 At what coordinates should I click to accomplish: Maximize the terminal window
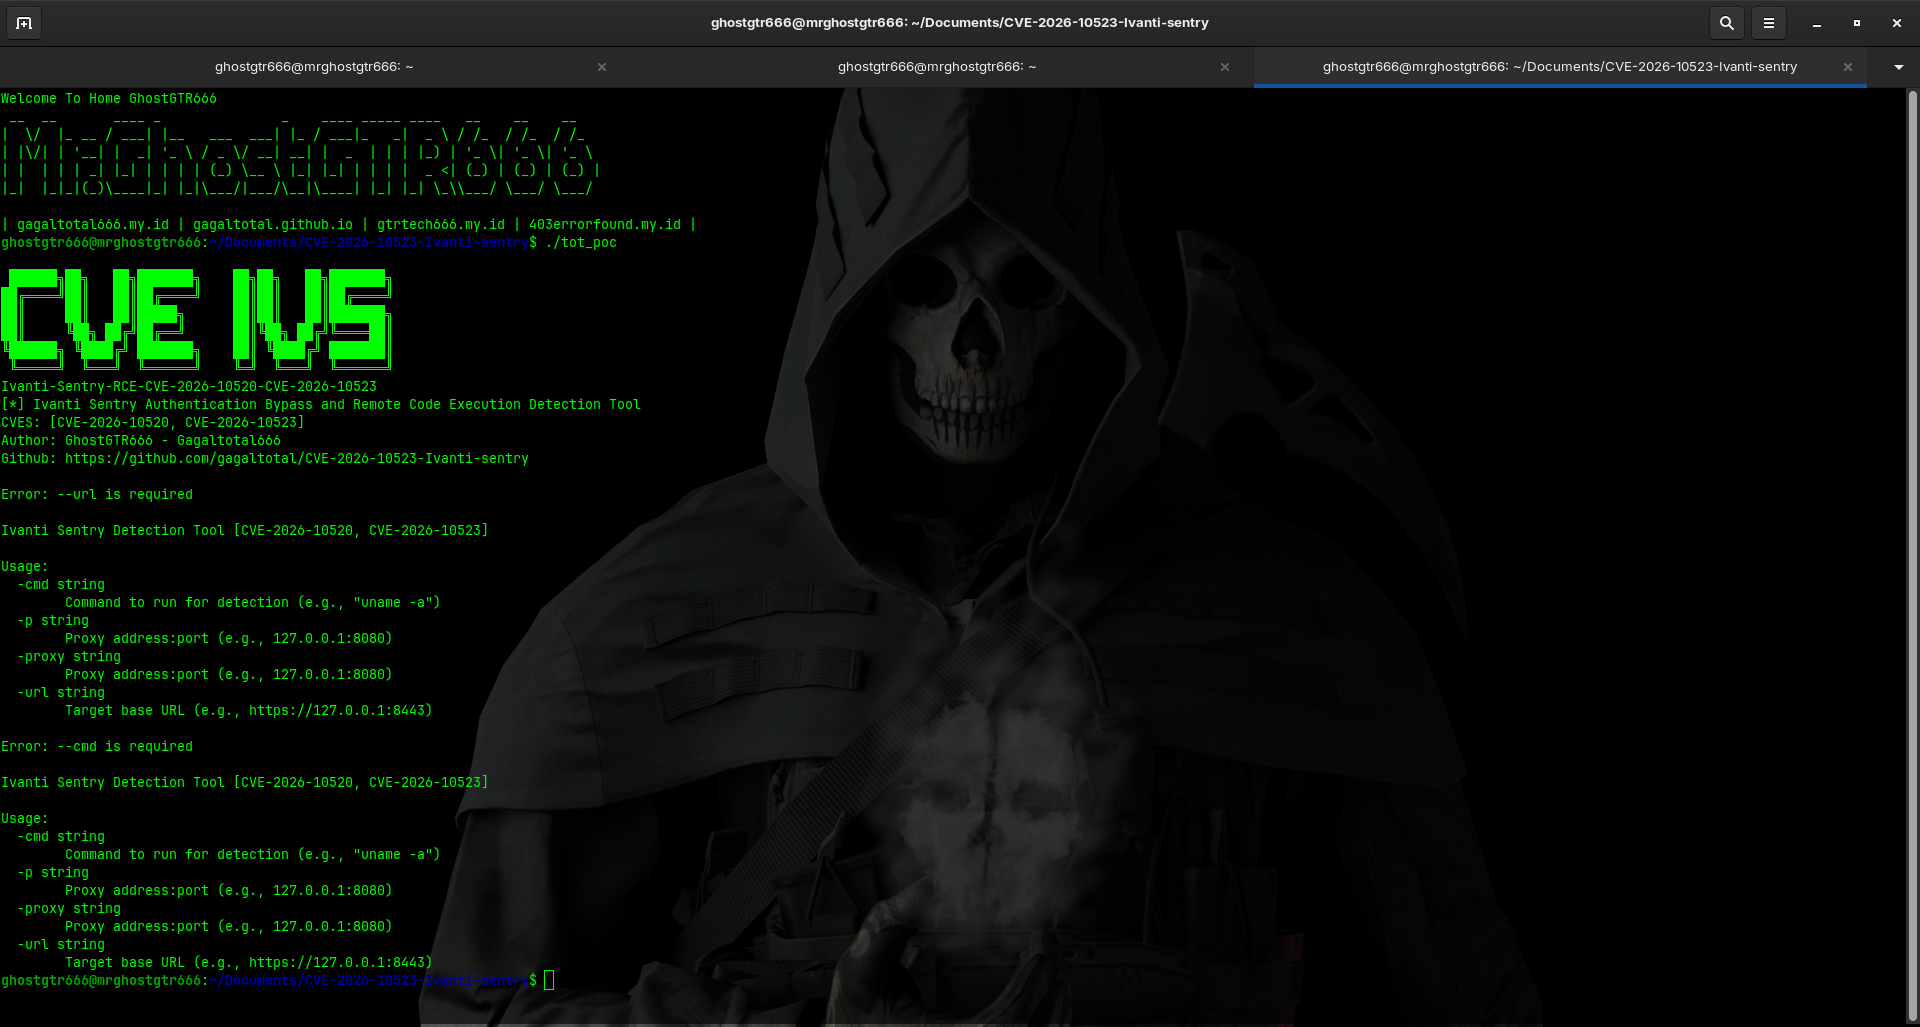tap(1857, 23)
